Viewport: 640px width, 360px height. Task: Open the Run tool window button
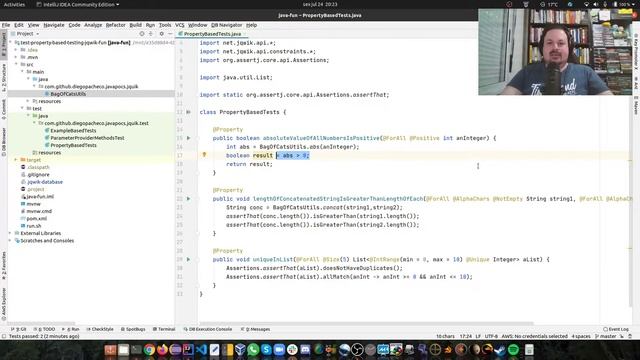click(x=71, y=329)
